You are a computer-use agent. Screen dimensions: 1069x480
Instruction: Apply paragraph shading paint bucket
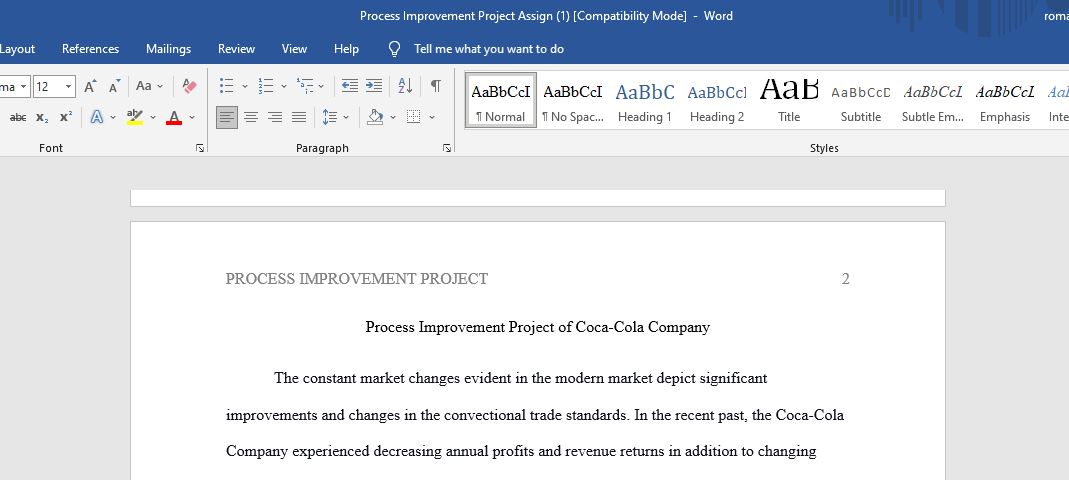(x=375, y=117)
